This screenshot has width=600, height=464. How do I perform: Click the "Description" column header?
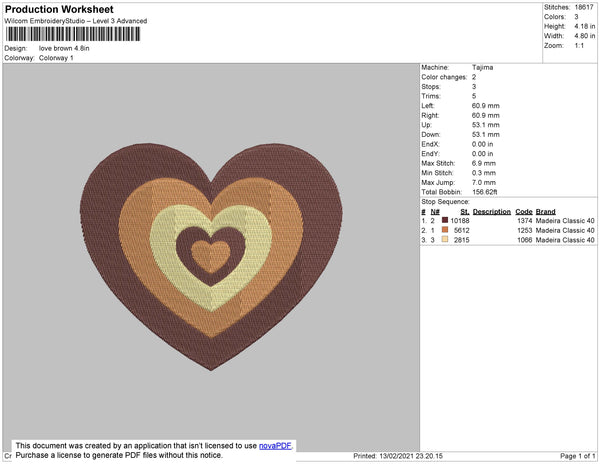point(492,212)
